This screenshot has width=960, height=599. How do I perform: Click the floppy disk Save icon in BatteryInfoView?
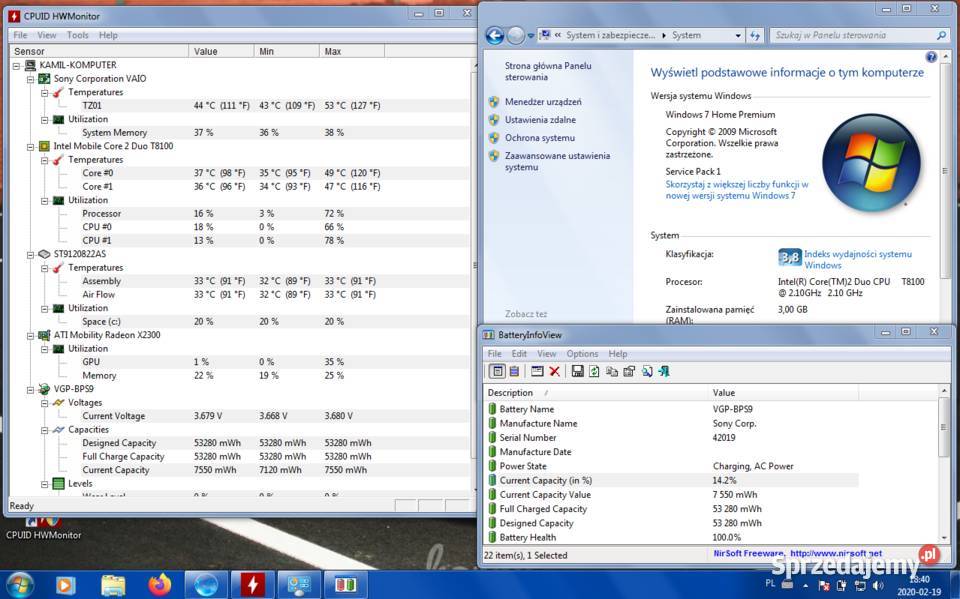(577, 371)
